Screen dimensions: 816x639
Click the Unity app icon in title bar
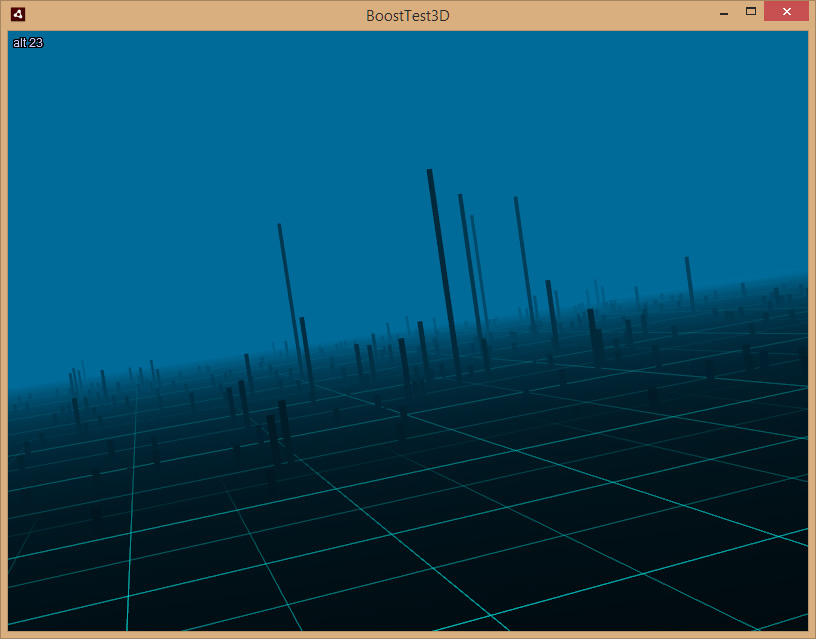click(x=18, y=14)
